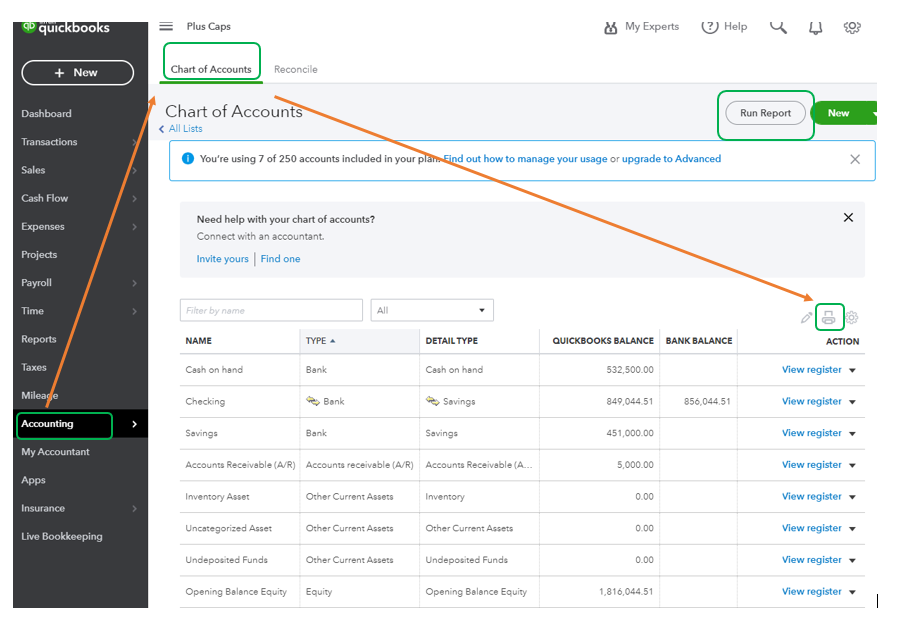Viewport: 924px width, 619px height.
Task: Print the account list using printer icon
Action: [x=829, y=318]
